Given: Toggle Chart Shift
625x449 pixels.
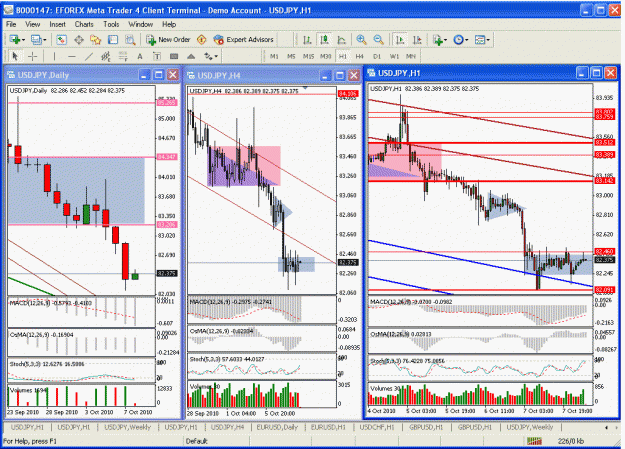Looking at the screenshot, I should [x=417, y=39].
